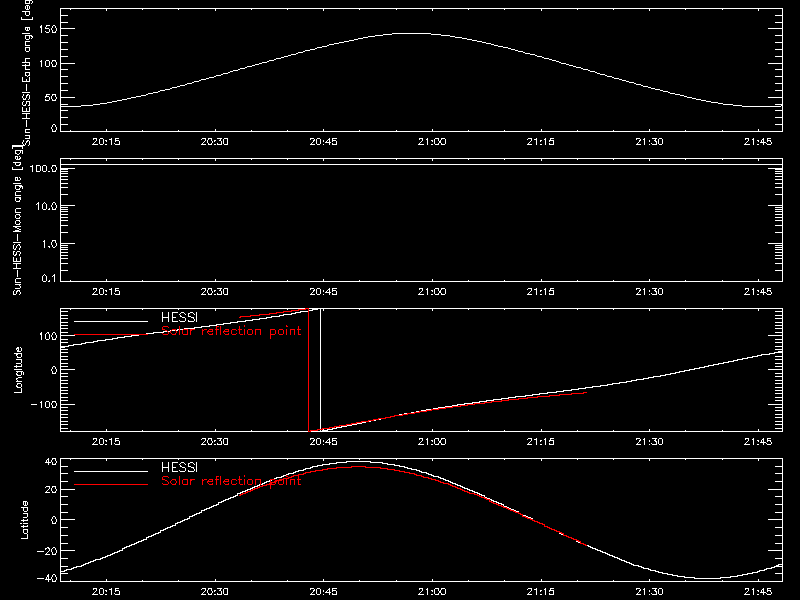Click white HESSI legend line in Longitude plot
This screenshot has height=600, width=800.
point(111,321)
